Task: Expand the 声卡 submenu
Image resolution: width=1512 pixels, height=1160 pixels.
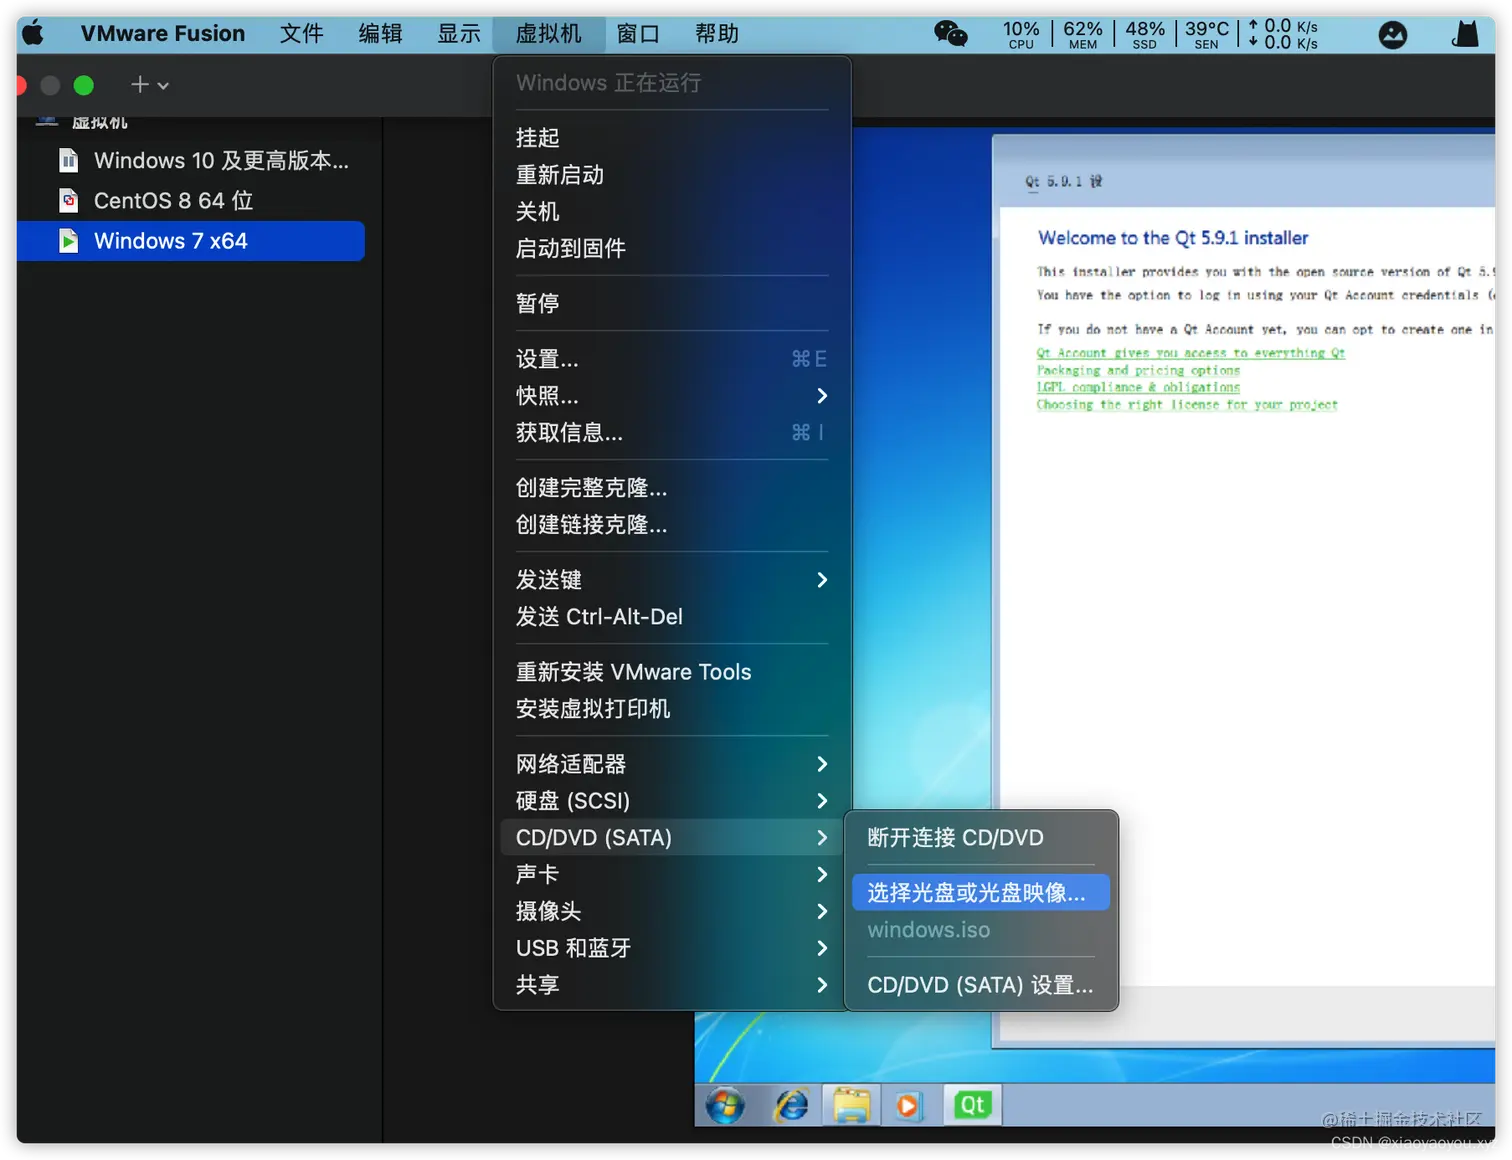Action: coord(671,875)
